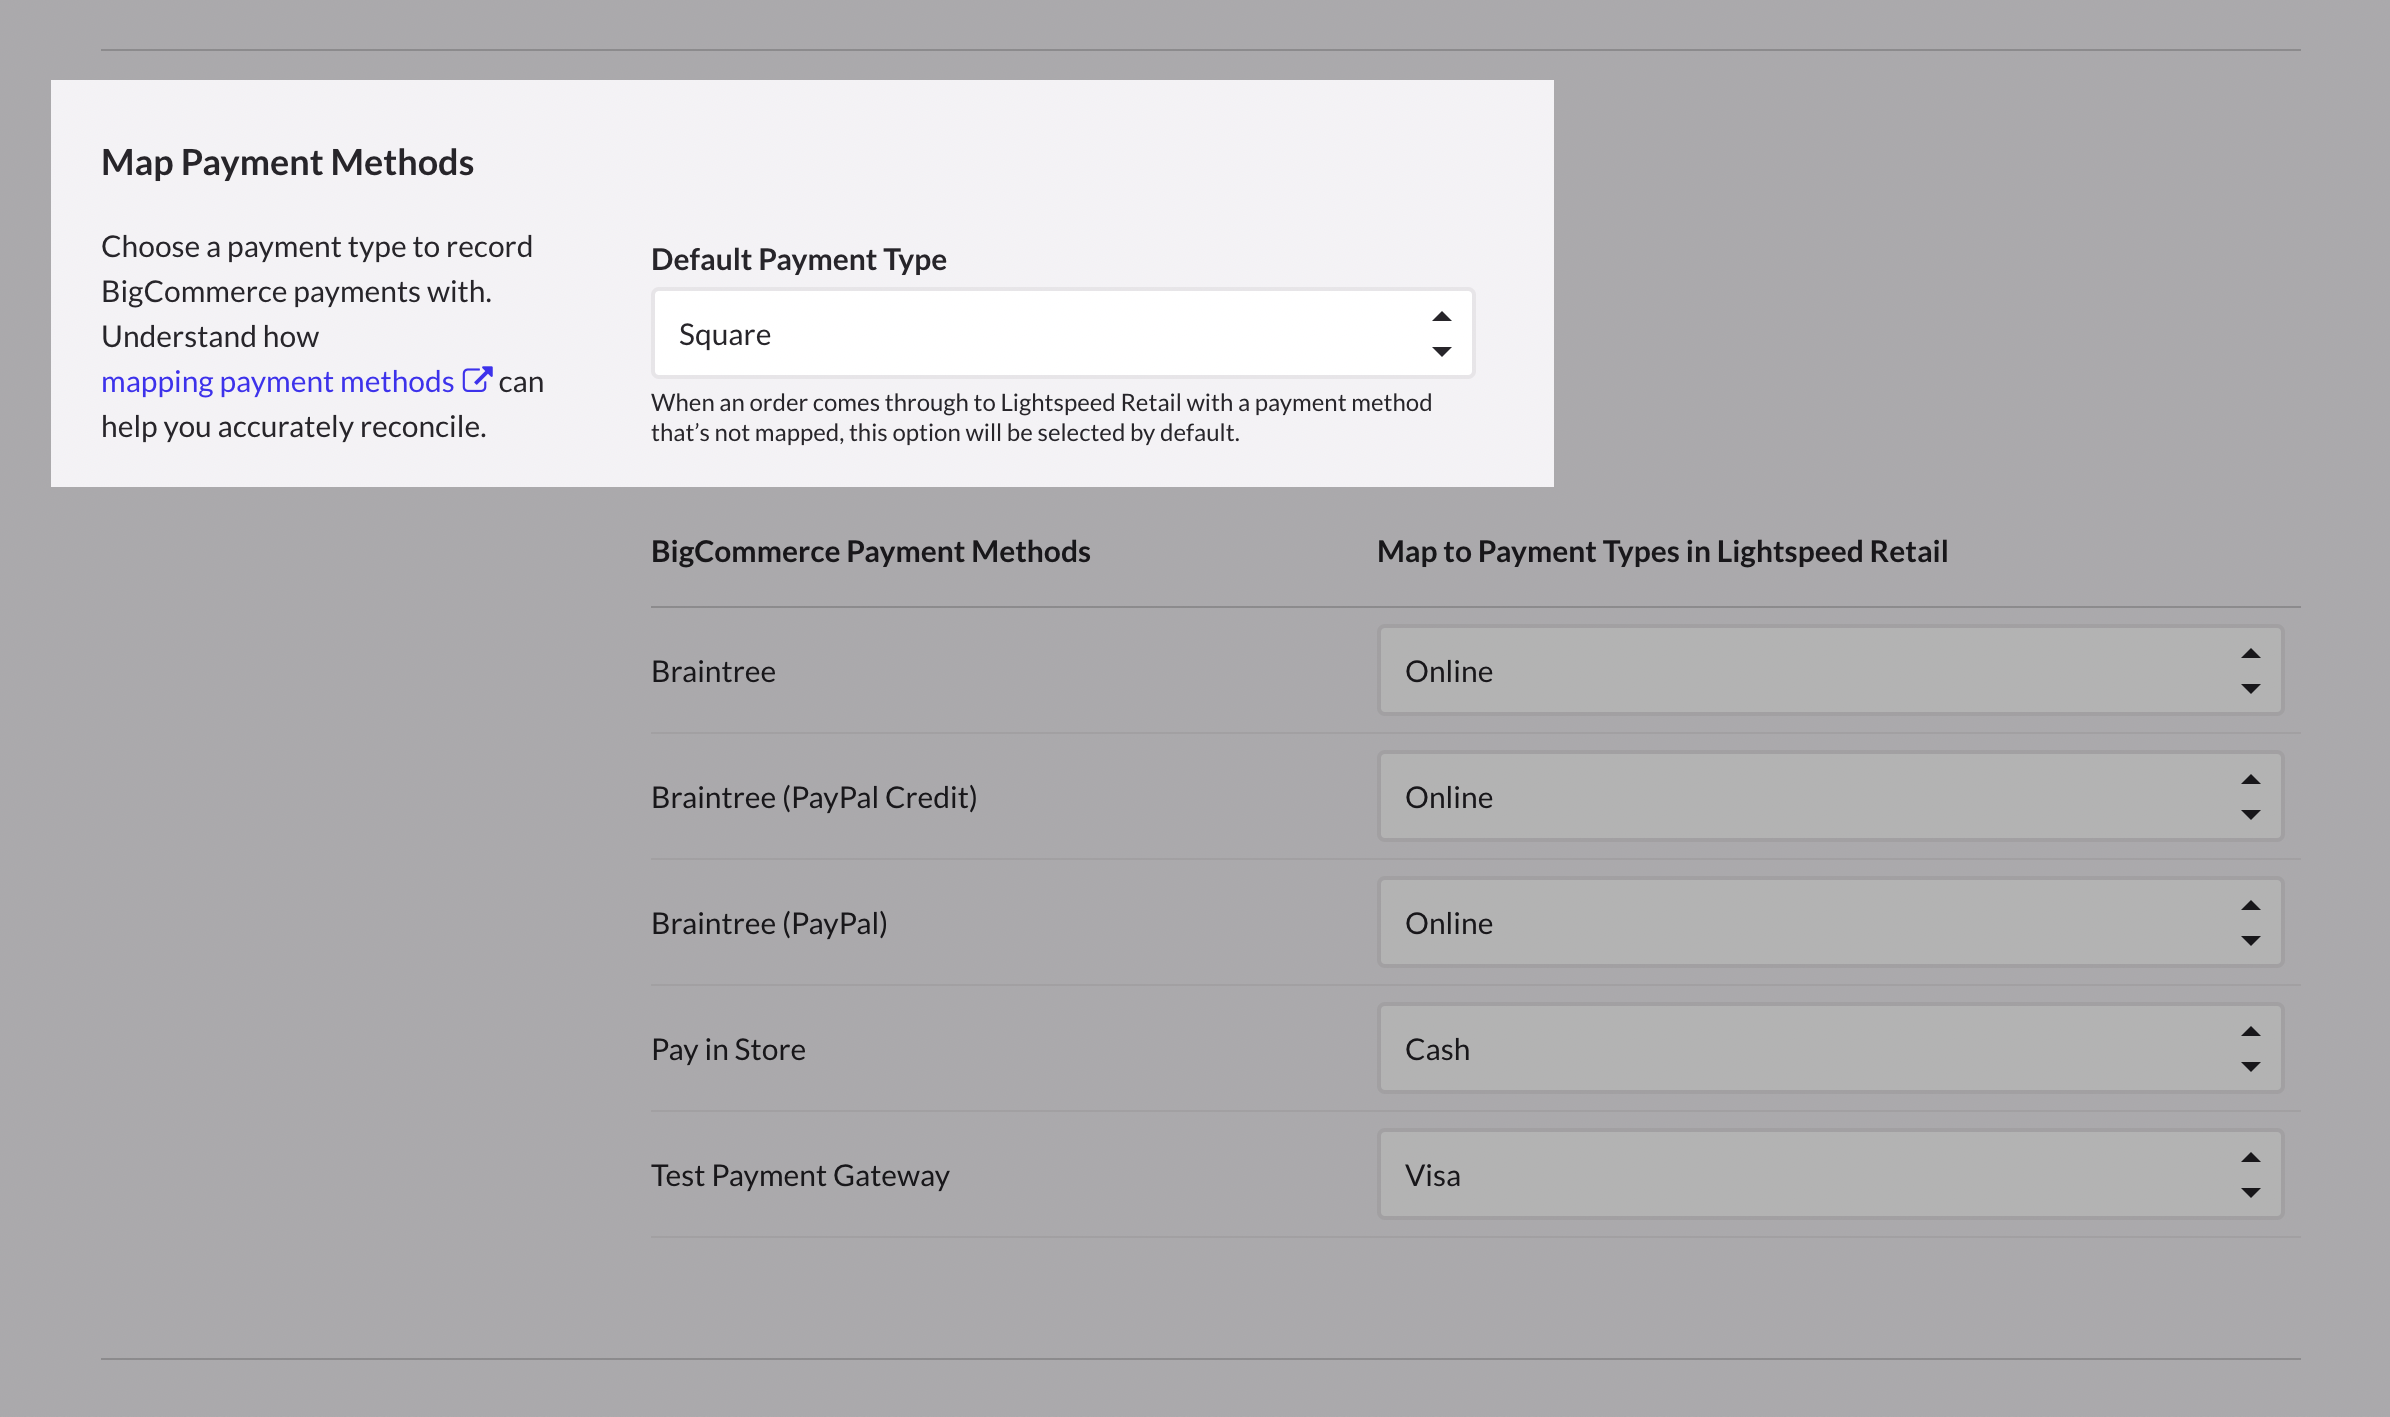Viewport: 2390px width, 1417px height.
Task: Click the Default Payment Type label
Action: coord(798,260)
